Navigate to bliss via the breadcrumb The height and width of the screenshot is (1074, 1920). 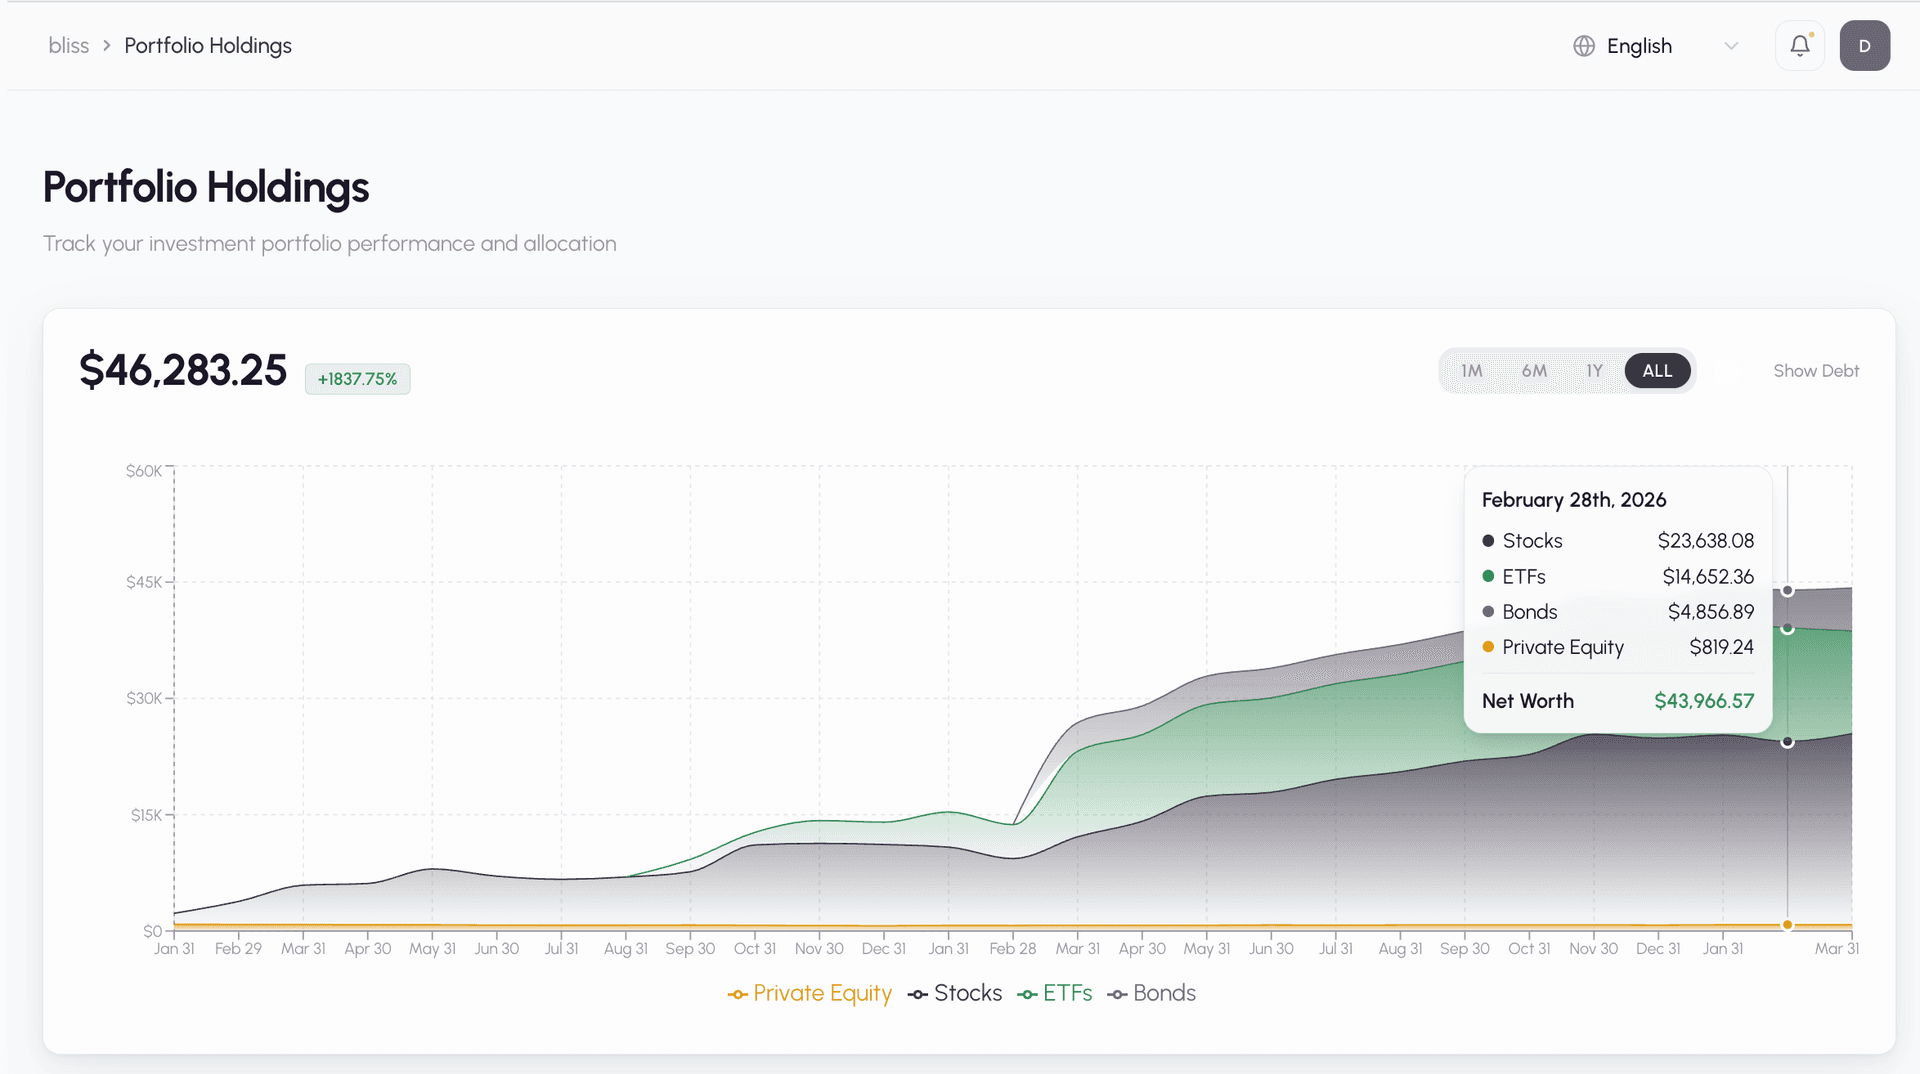click(x=68, y=45)
